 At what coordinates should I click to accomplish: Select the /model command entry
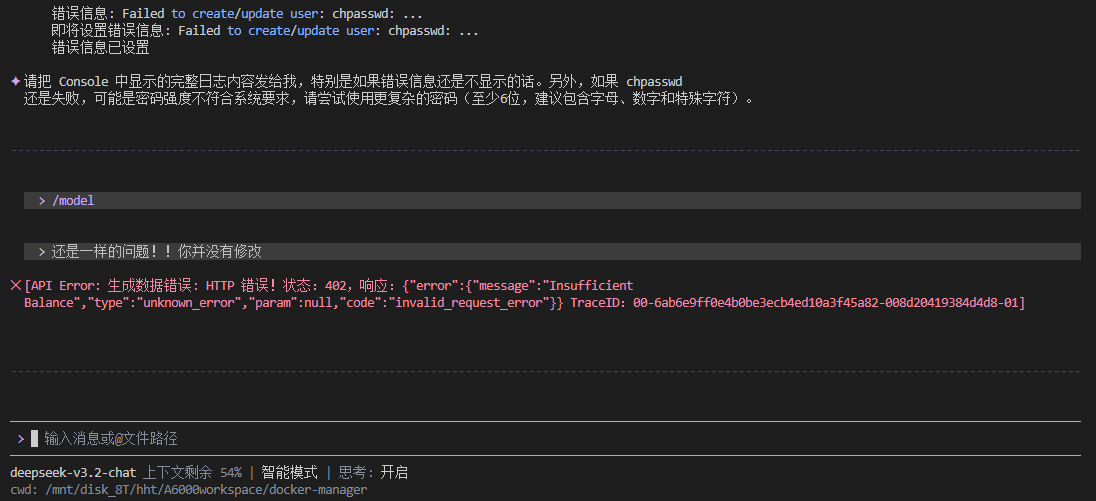73,201
